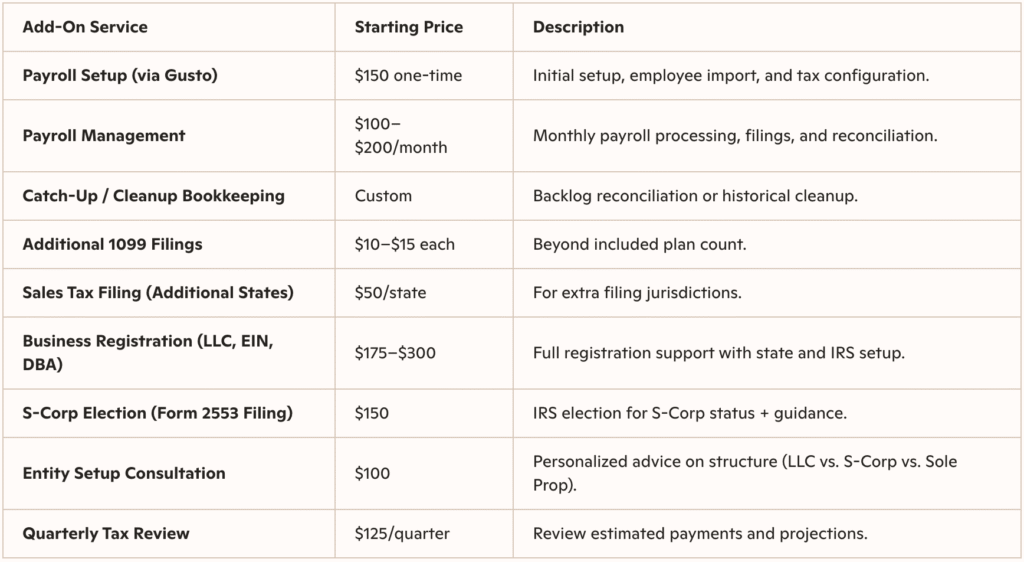Click the $100–$200/month price
Screen dimensions: 1024x562
(x=401, y=135)
